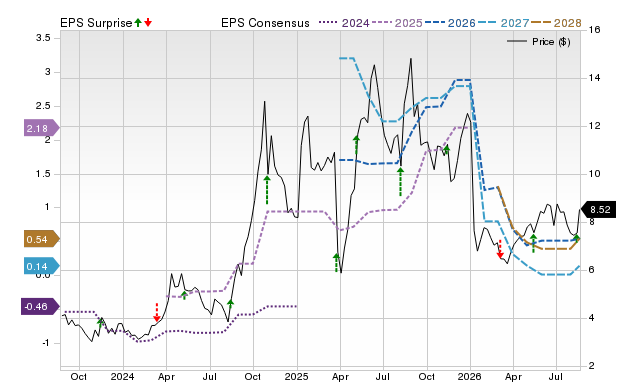Select the EPS Consensus legend title
Image resolution: width=640 pixels, height=382 pixels.
pos(265,23)
